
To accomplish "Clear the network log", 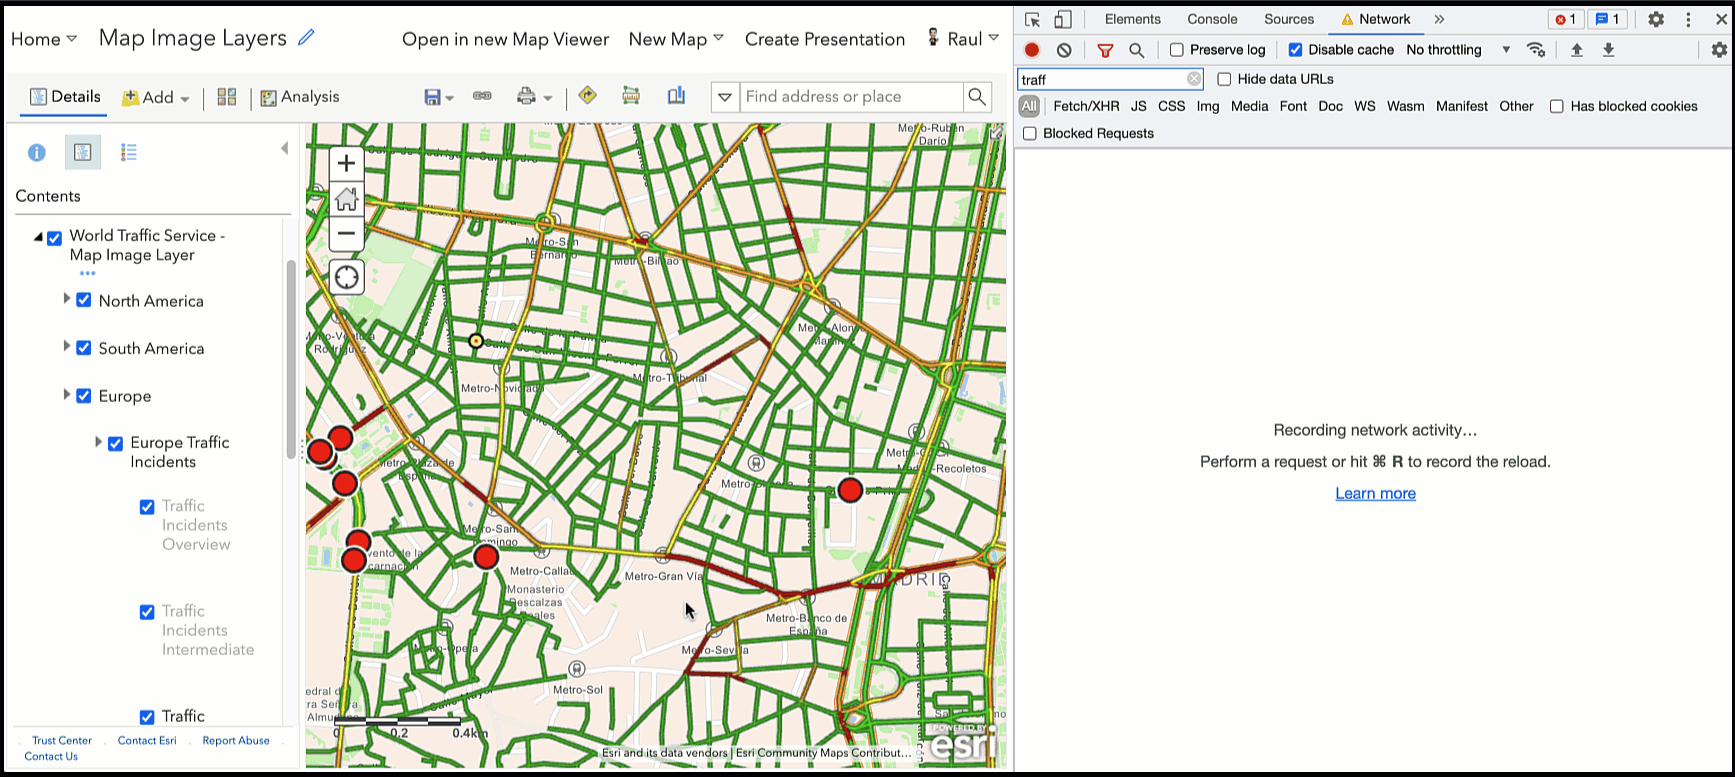I will pos(1064,50).
